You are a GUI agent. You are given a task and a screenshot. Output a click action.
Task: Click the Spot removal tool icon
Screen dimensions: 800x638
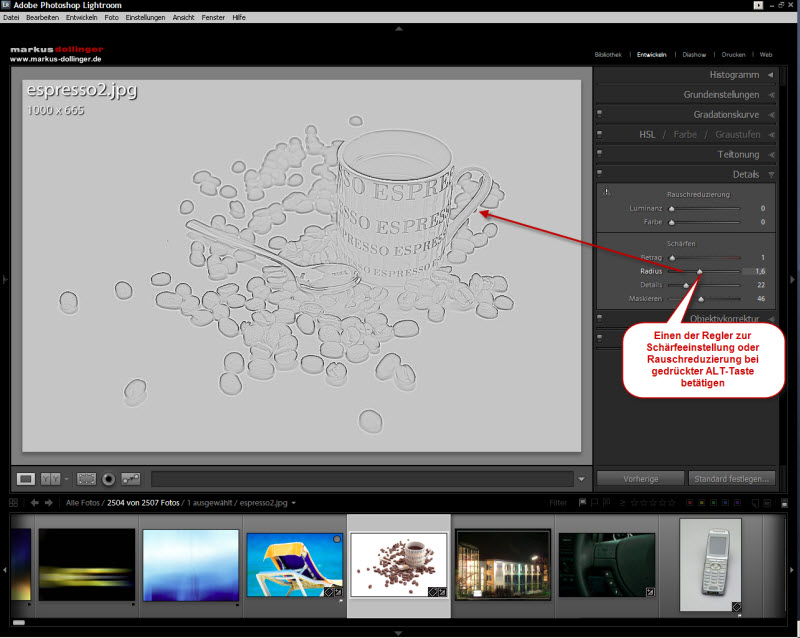point(131,479)
